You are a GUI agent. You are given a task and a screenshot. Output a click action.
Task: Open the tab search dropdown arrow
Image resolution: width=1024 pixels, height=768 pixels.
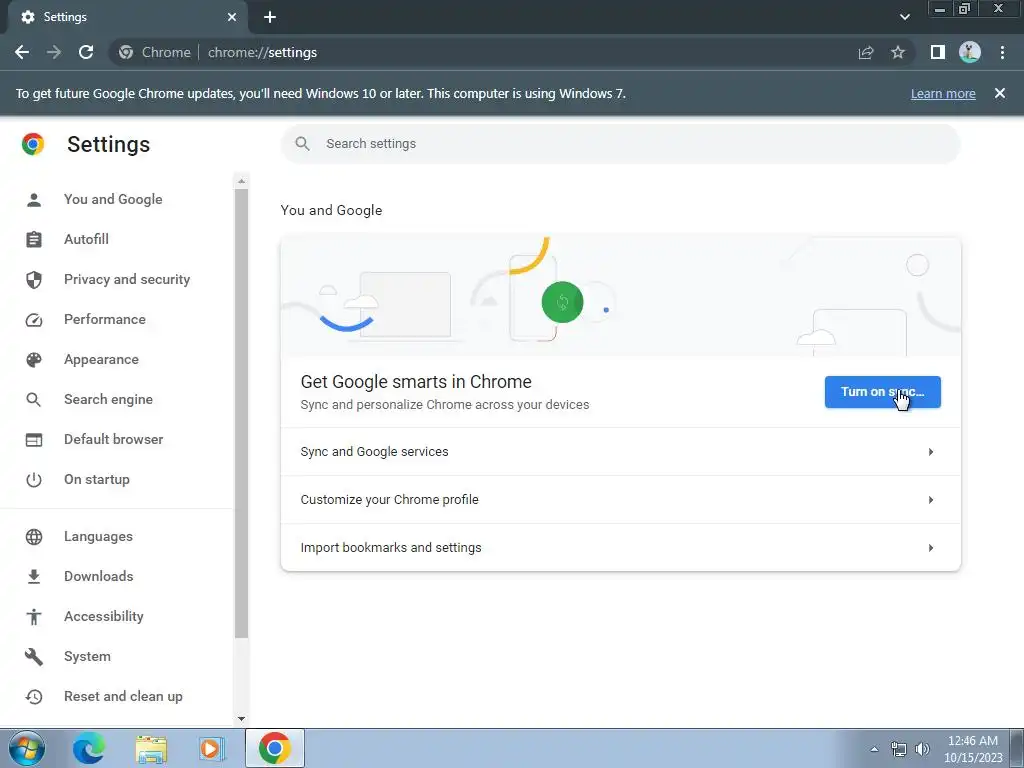click(904, 17)
